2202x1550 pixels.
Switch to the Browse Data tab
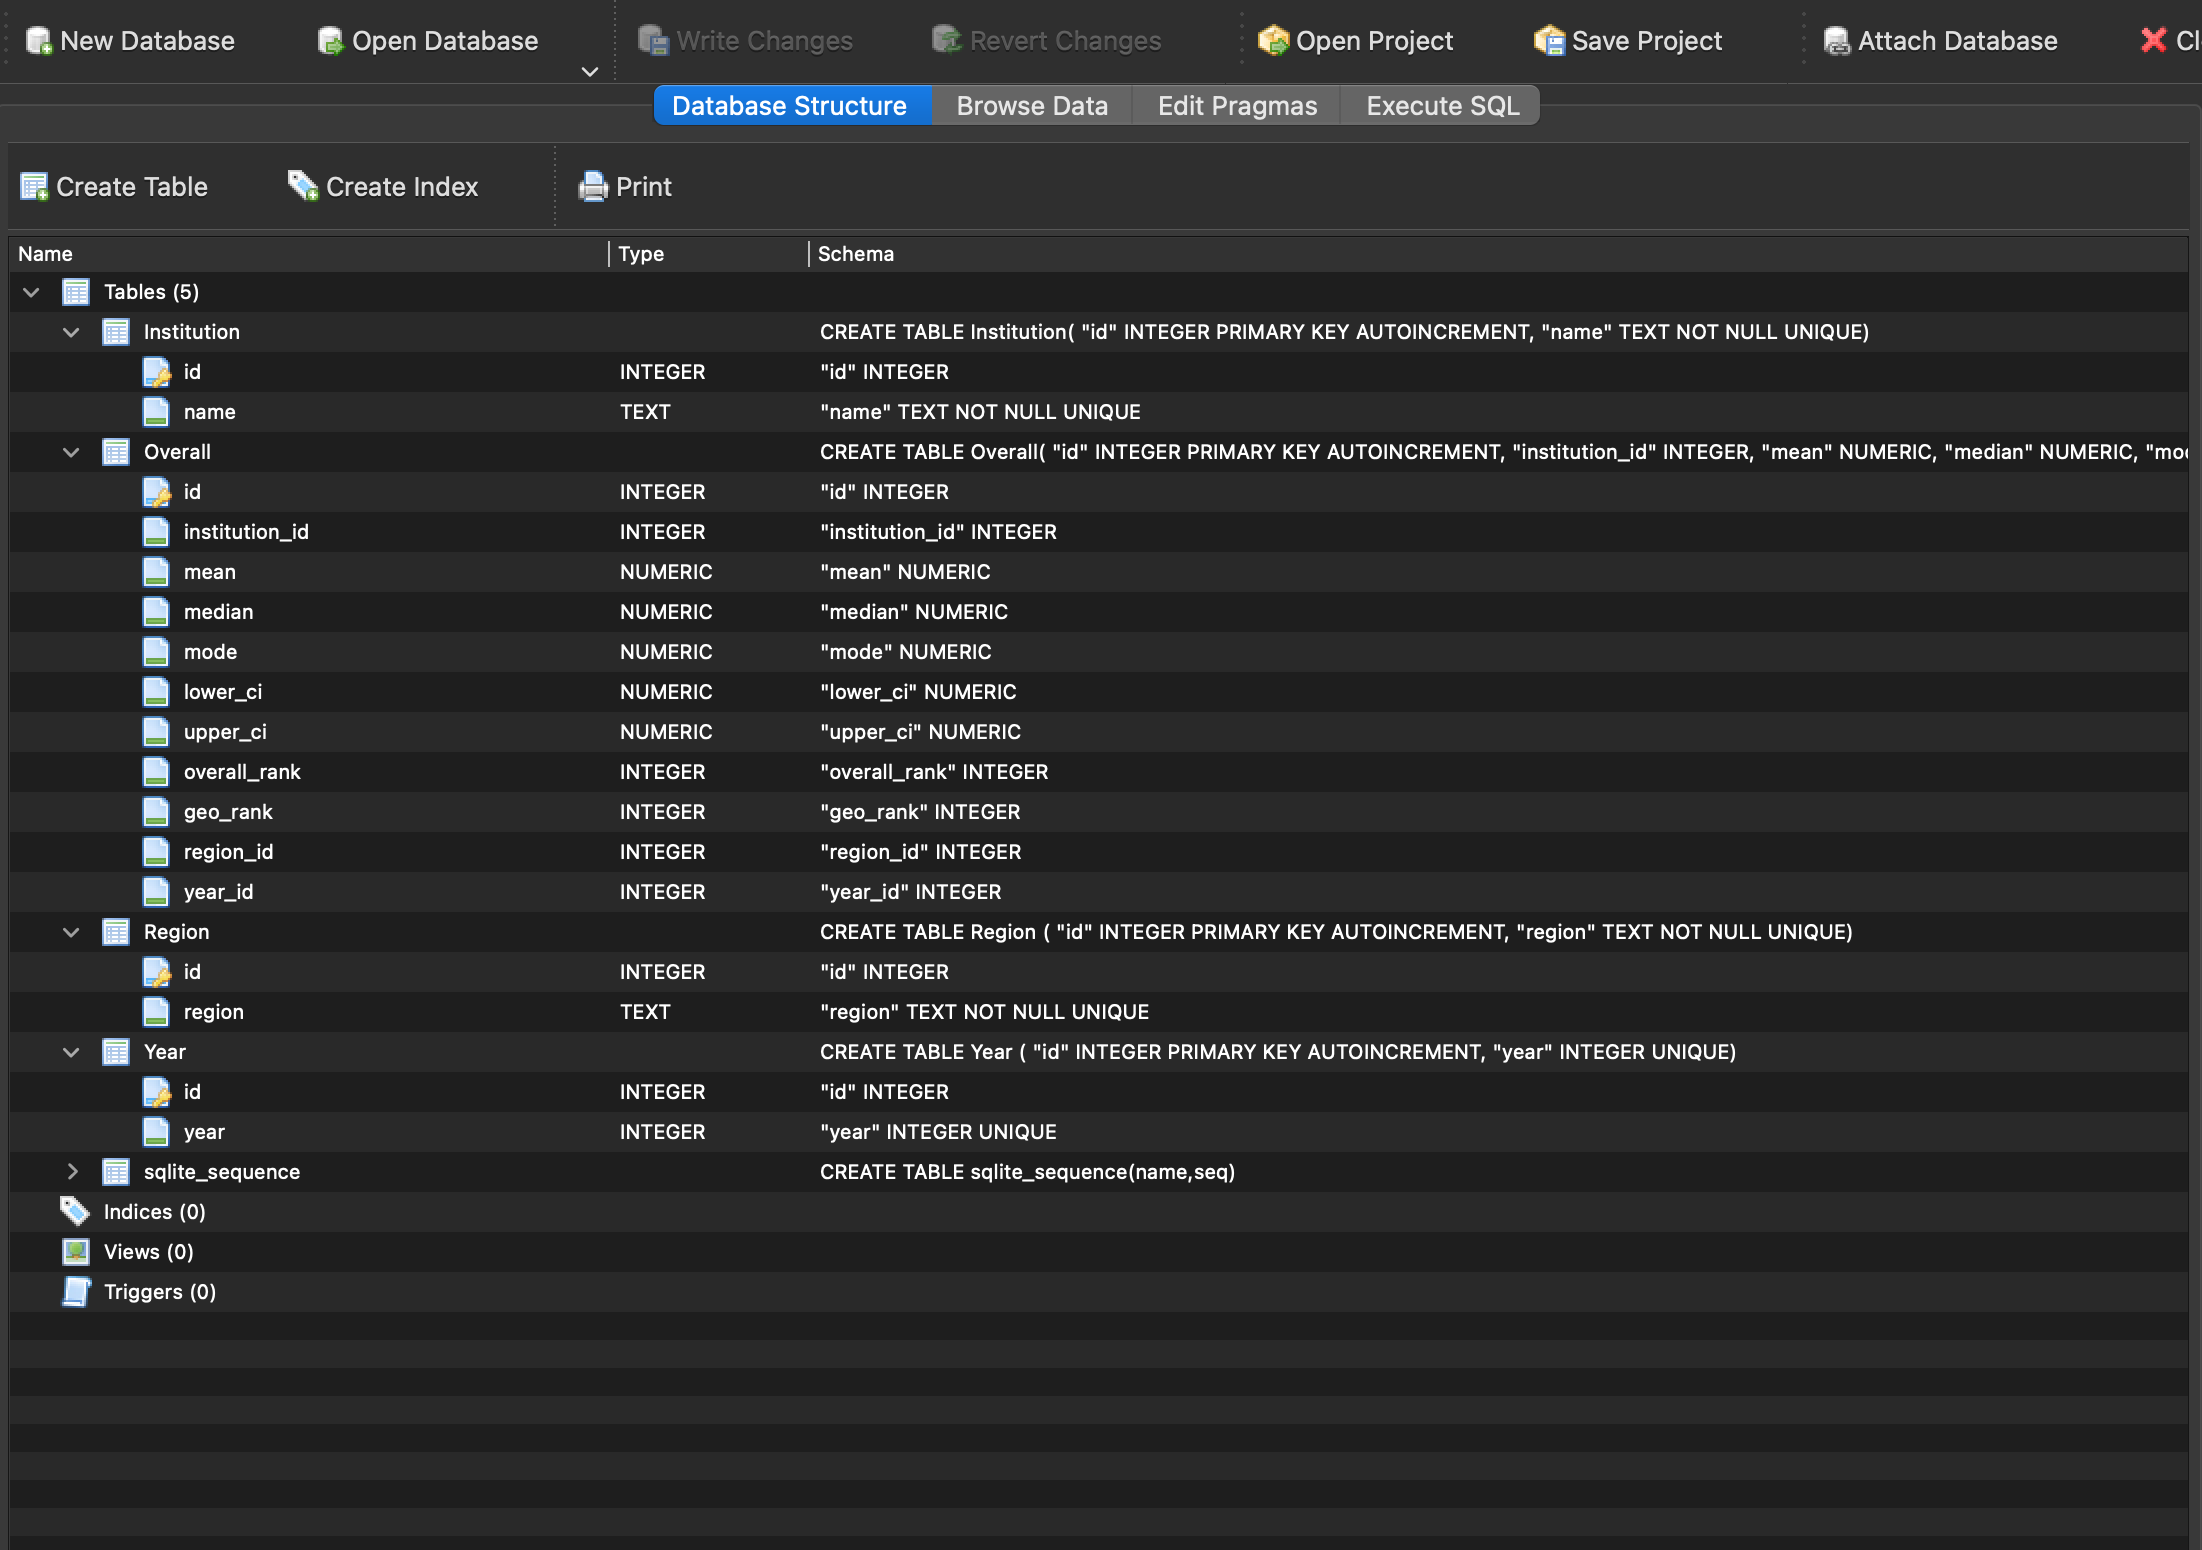[x=1031, y=106]
